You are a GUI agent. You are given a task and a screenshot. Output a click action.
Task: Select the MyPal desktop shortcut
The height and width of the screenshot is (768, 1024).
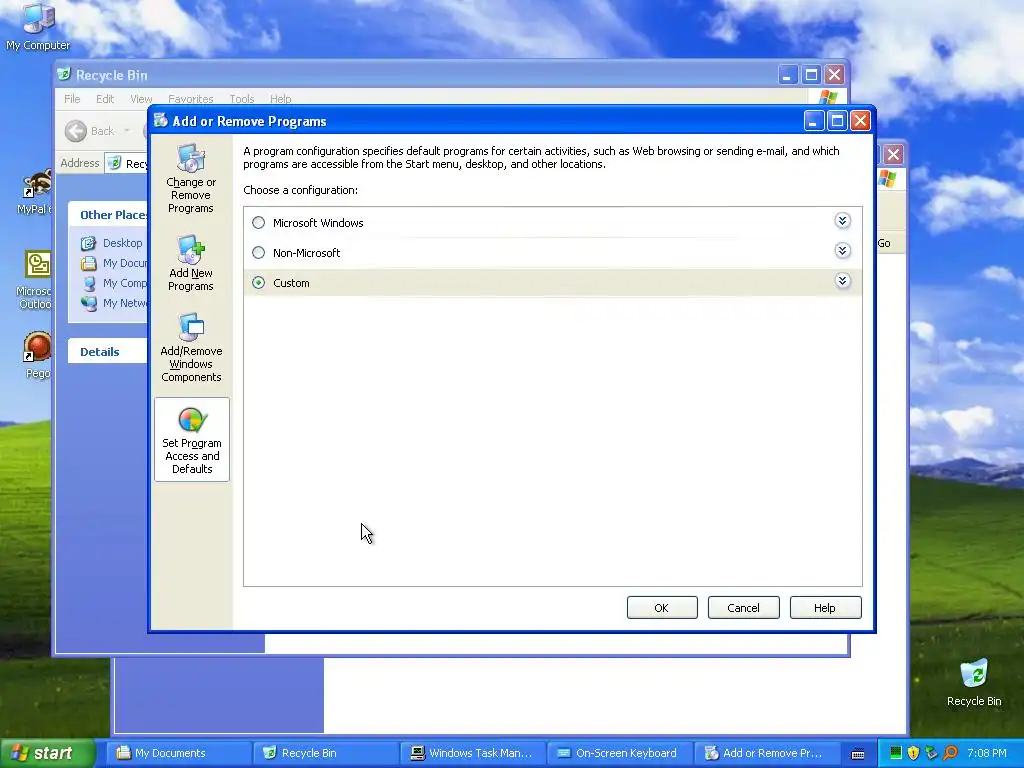[x=34, y=193]
